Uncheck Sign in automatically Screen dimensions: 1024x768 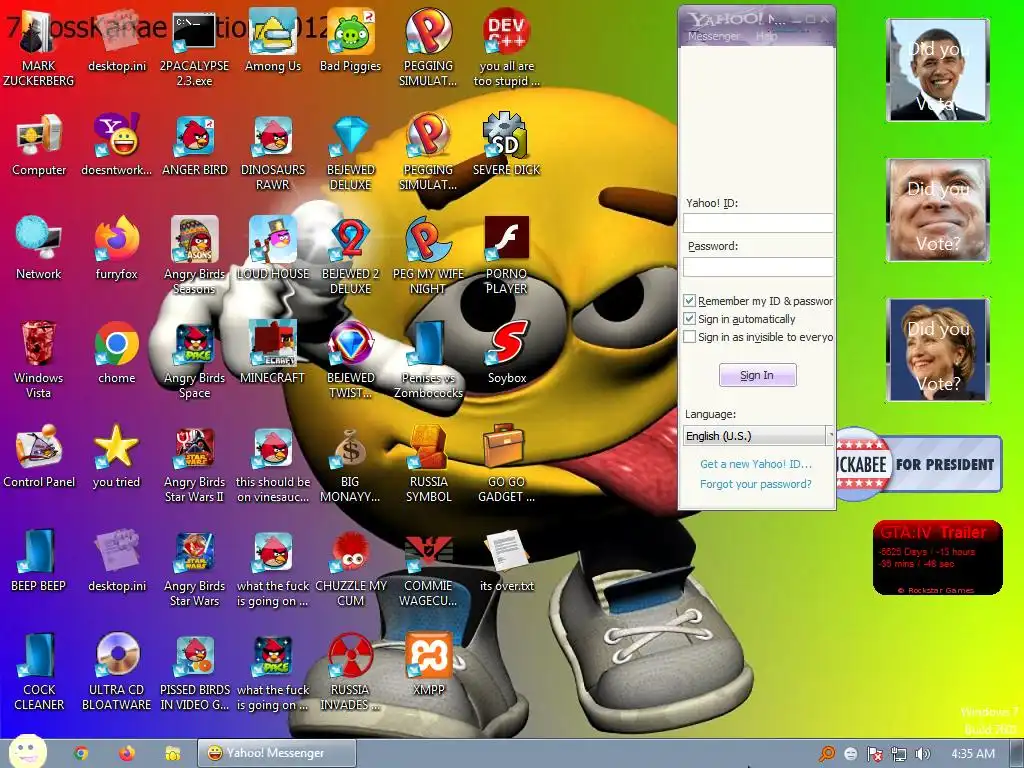tap(689, 319)
